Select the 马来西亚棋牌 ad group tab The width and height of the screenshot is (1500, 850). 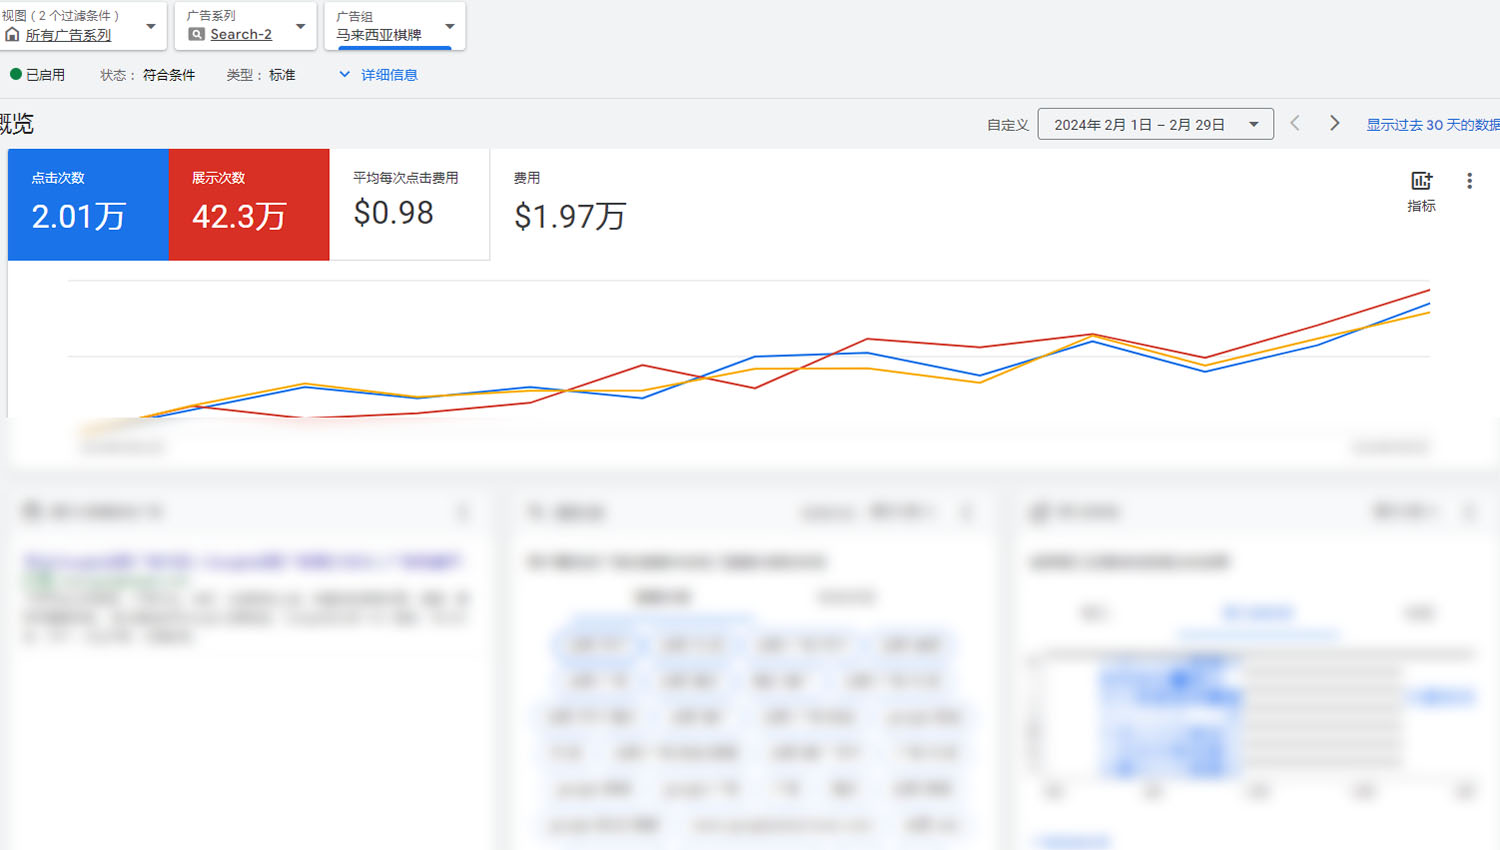[379, 35]
